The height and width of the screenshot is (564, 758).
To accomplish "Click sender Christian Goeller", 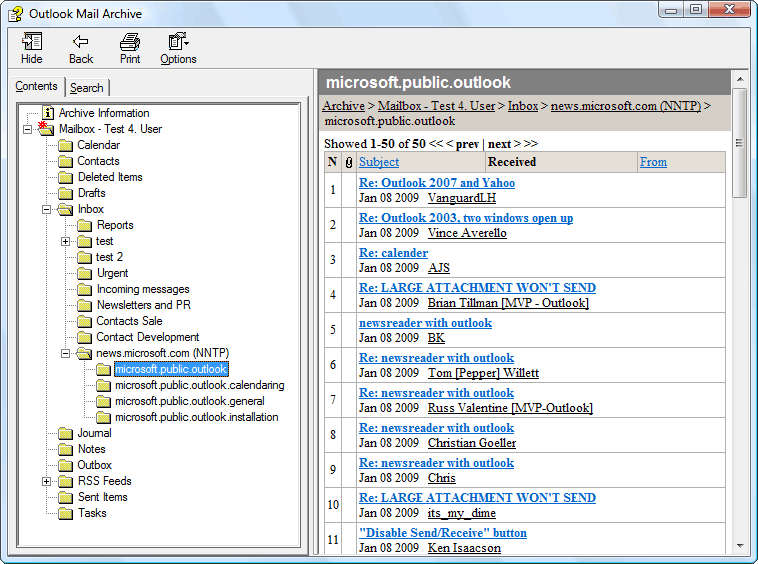I will (472, 443).
